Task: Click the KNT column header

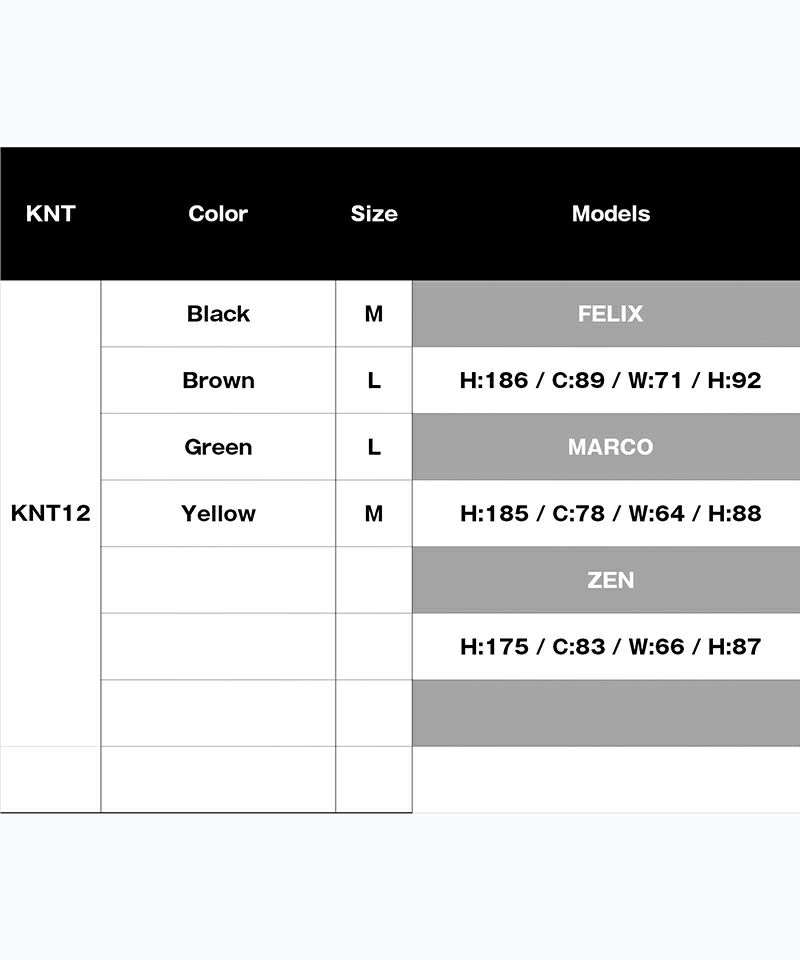Action: coord(50,213)
